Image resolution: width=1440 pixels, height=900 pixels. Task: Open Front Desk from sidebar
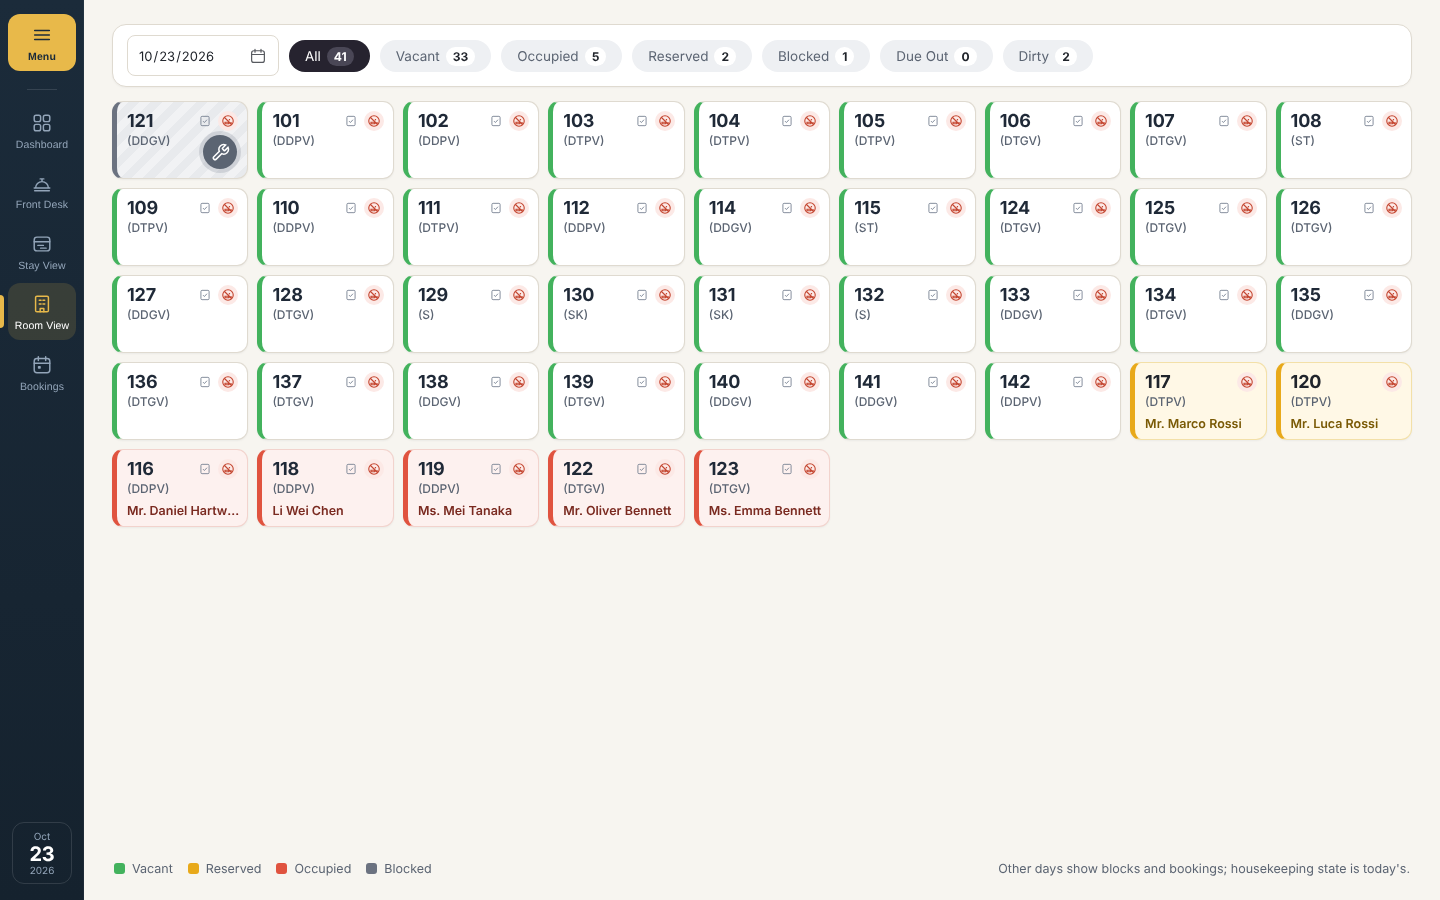tap(42, 192)
